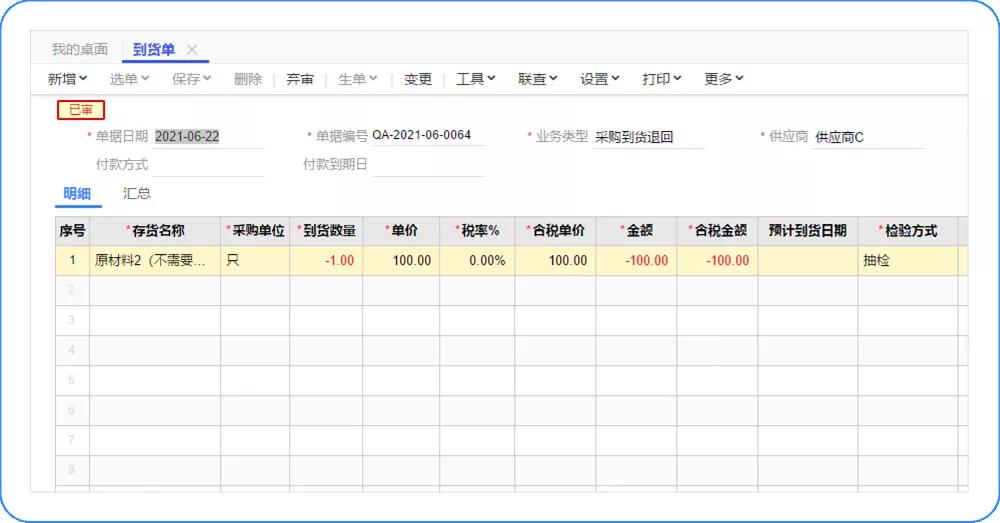This screenshot has height=523, width=1000.
Task: Open the 选单 dropdown
Action: (129, 78)
